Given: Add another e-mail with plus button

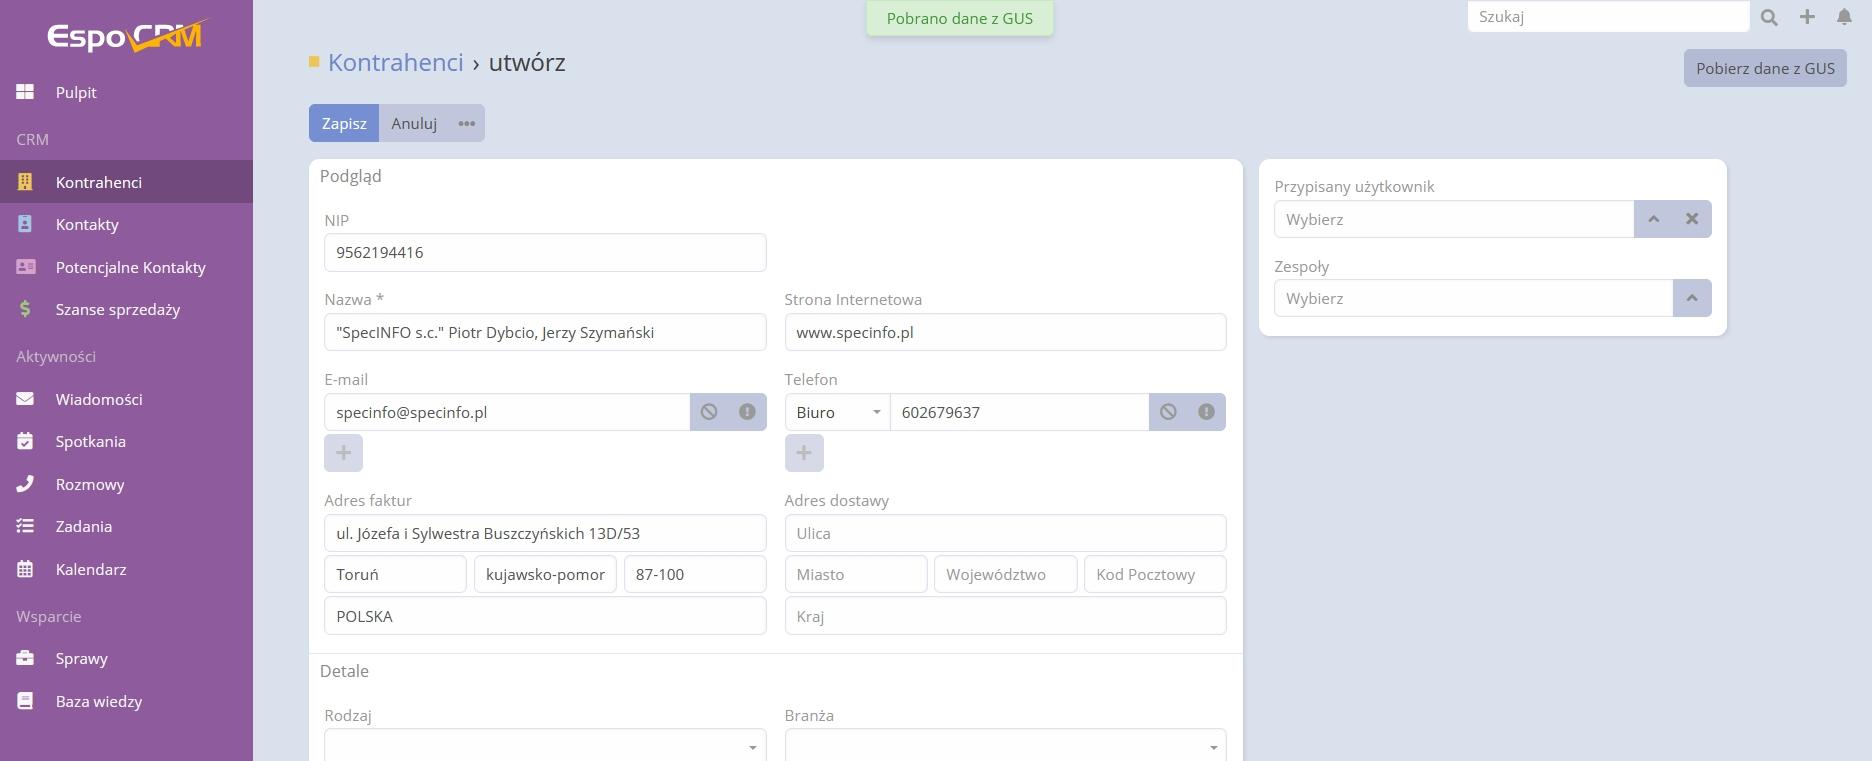Looking at the screenshot, I should coord(343,453).
